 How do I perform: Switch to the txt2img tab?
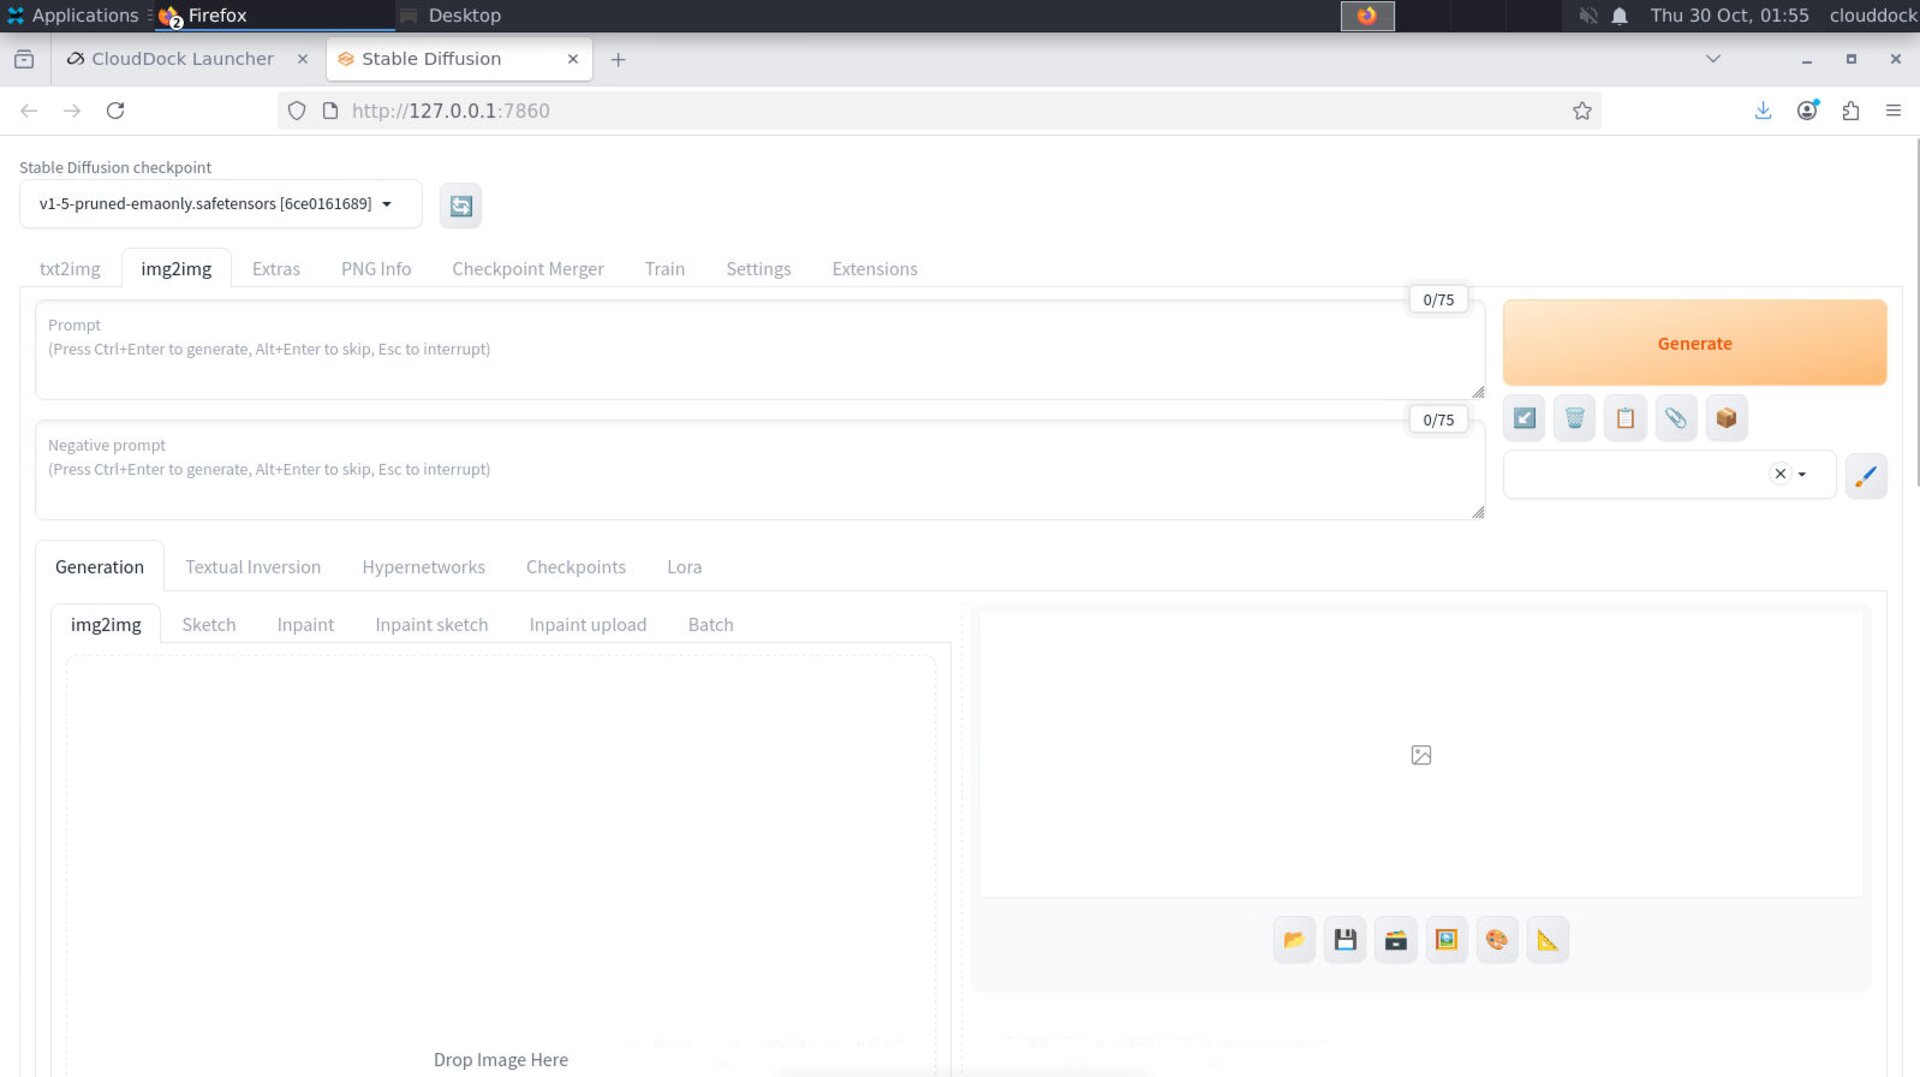(70, 269)
